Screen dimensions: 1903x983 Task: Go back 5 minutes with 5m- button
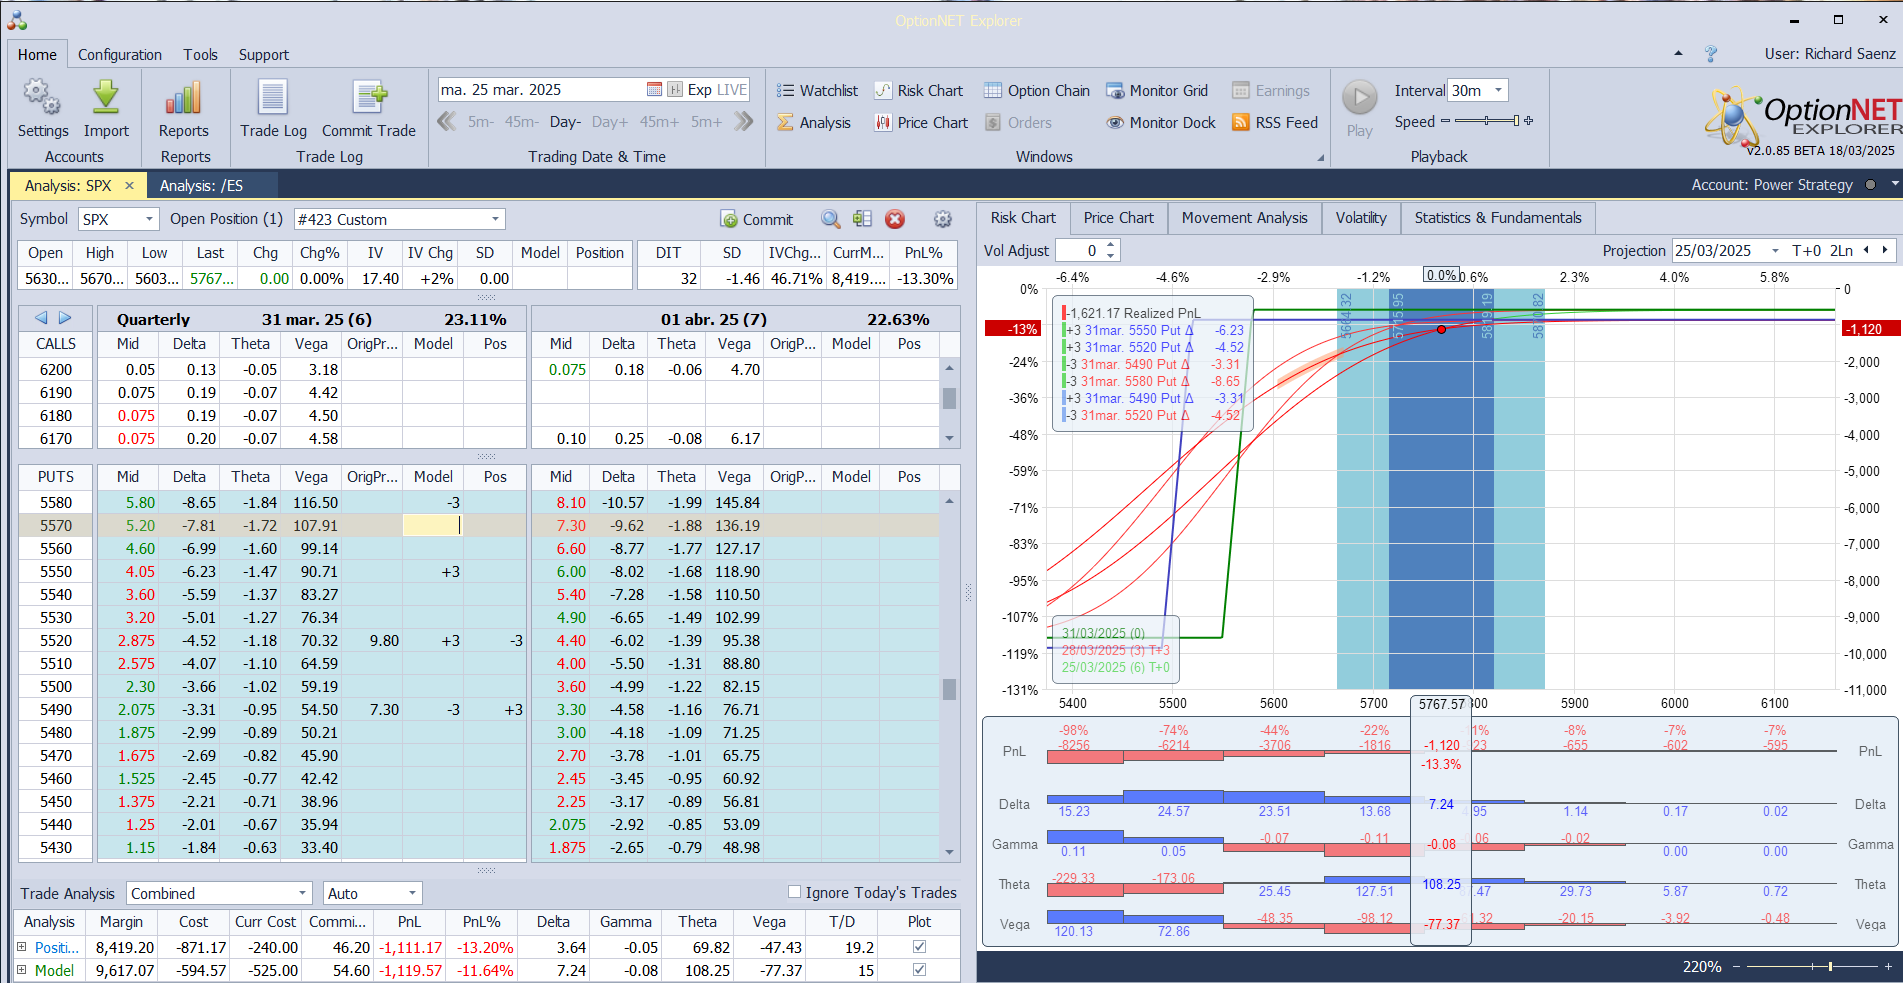[481, 122]
